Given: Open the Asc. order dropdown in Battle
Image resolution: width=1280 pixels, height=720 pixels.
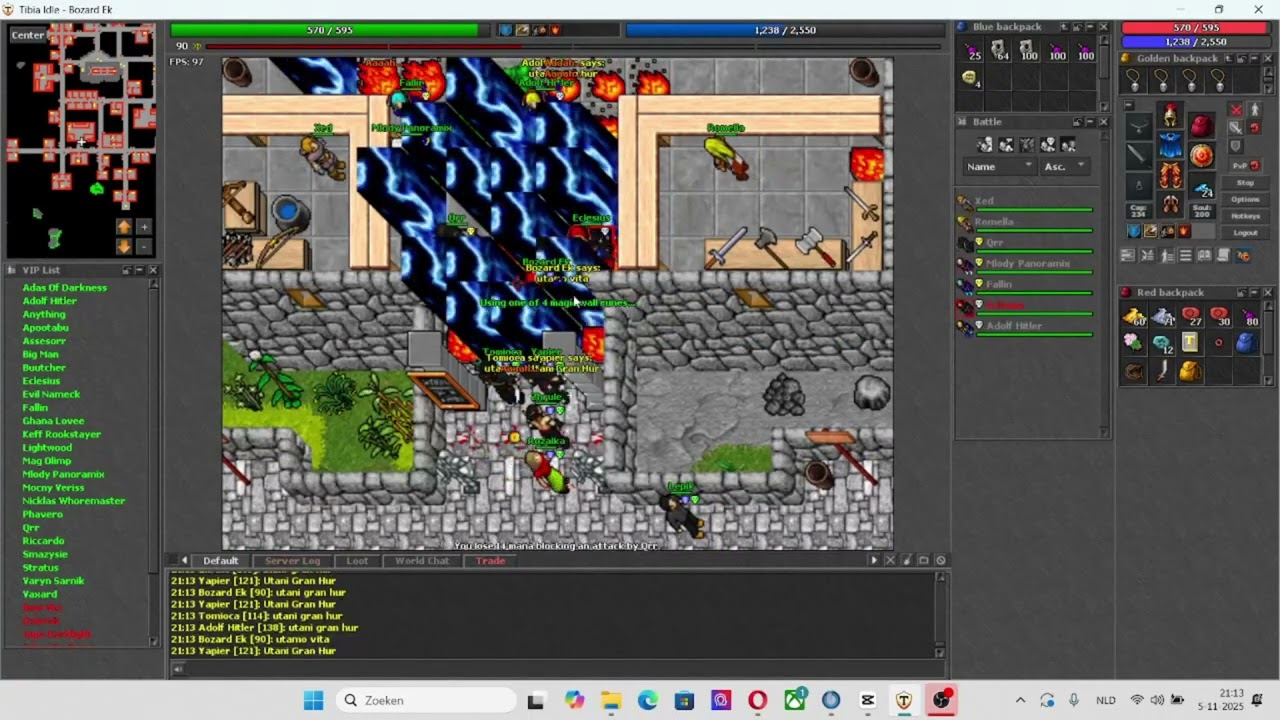Looking at the screenshot, I should [1065, 166].
